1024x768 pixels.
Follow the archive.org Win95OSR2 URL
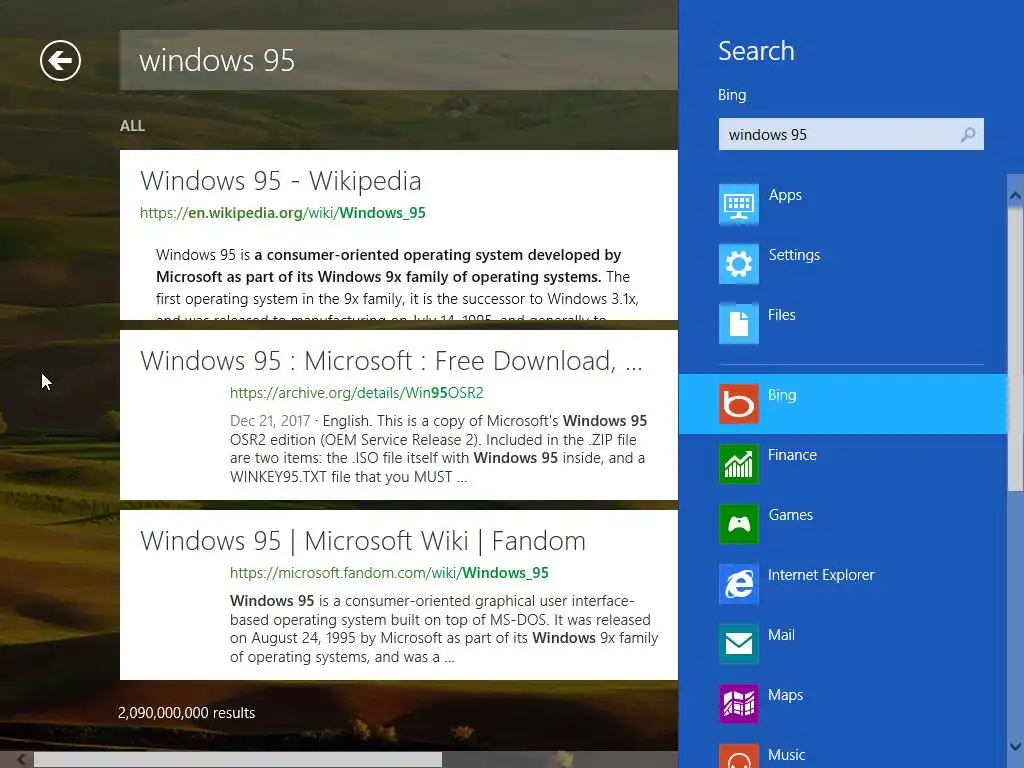point(357,392)
